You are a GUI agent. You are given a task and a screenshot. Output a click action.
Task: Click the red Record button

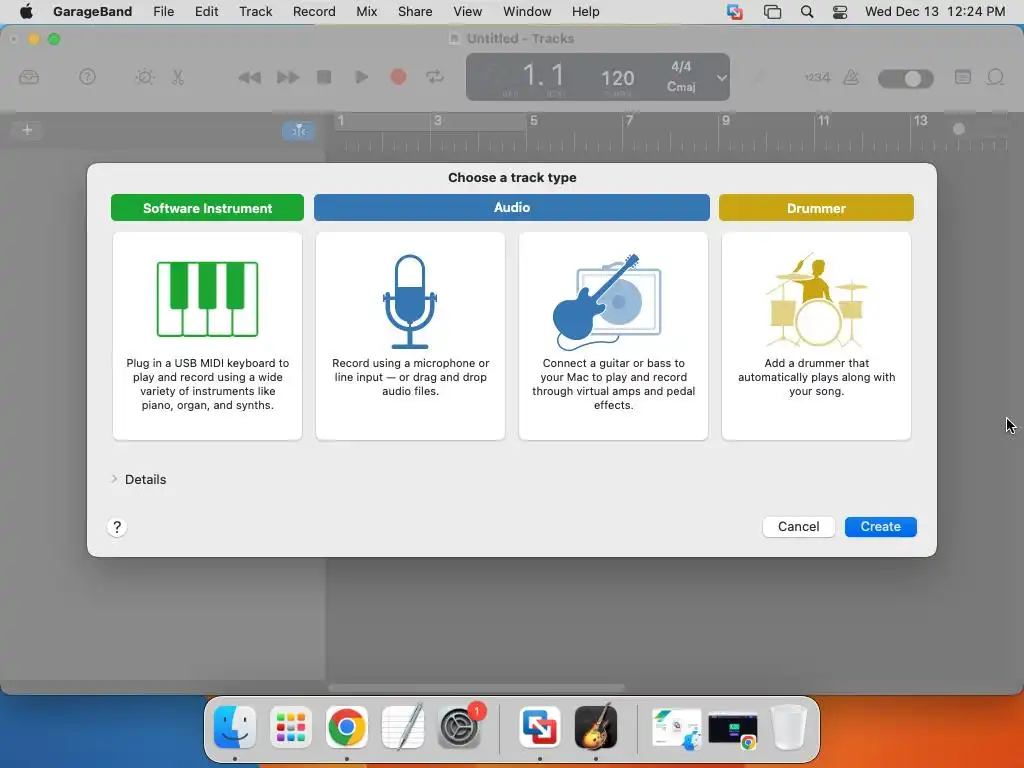pos(398,78)
